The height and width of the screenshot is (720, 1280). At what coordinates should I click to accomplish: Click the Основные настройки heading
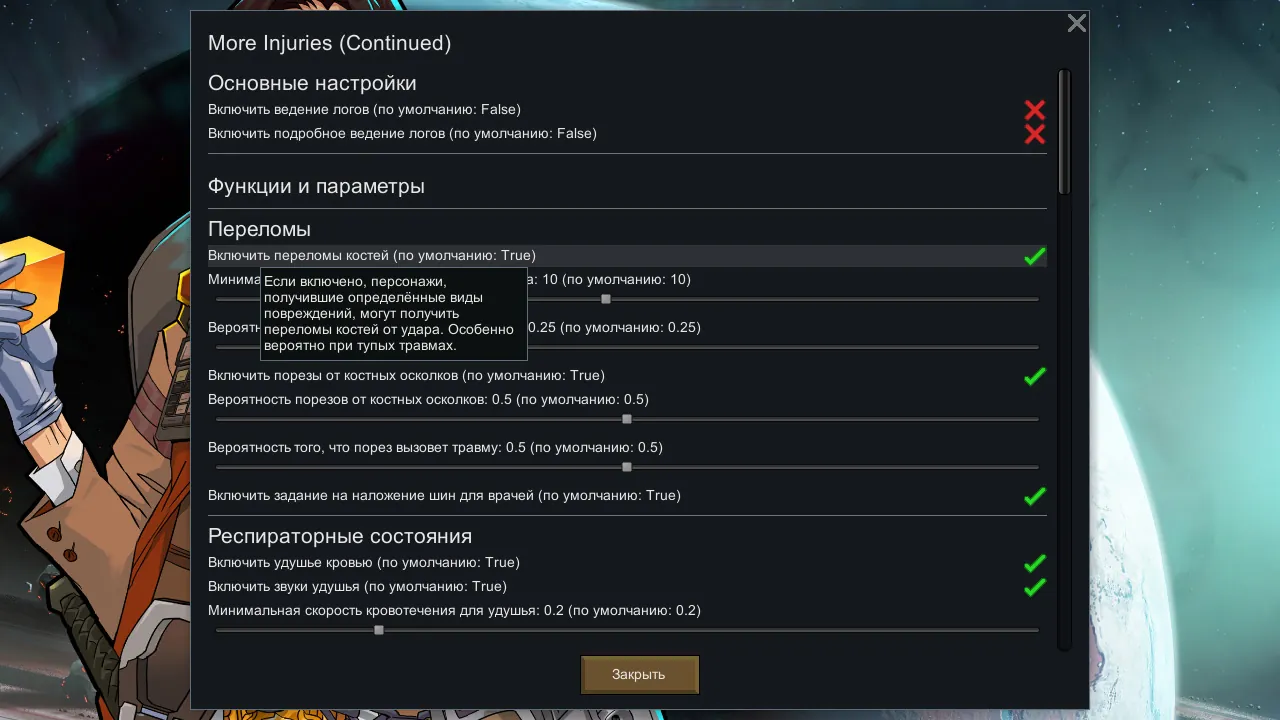(312, 83)
